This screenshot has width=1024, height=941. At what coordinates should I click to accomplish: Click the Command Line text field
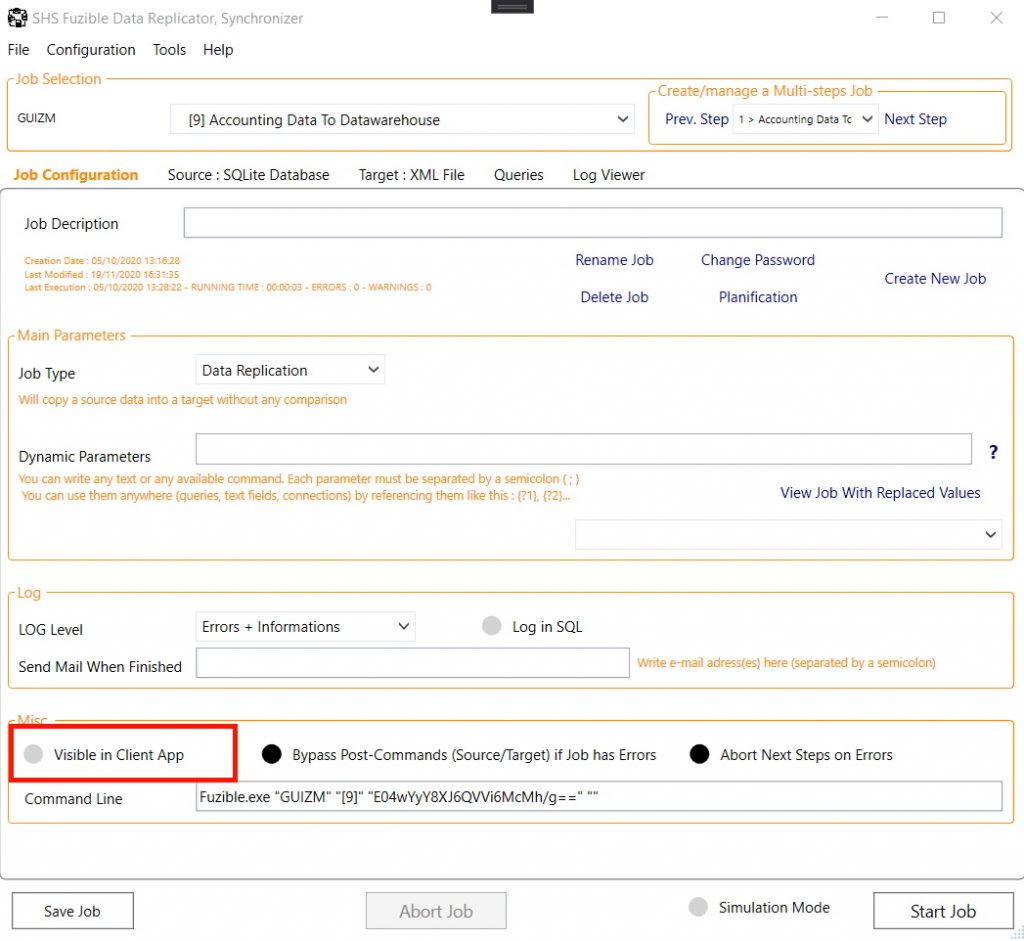point(599,797)
